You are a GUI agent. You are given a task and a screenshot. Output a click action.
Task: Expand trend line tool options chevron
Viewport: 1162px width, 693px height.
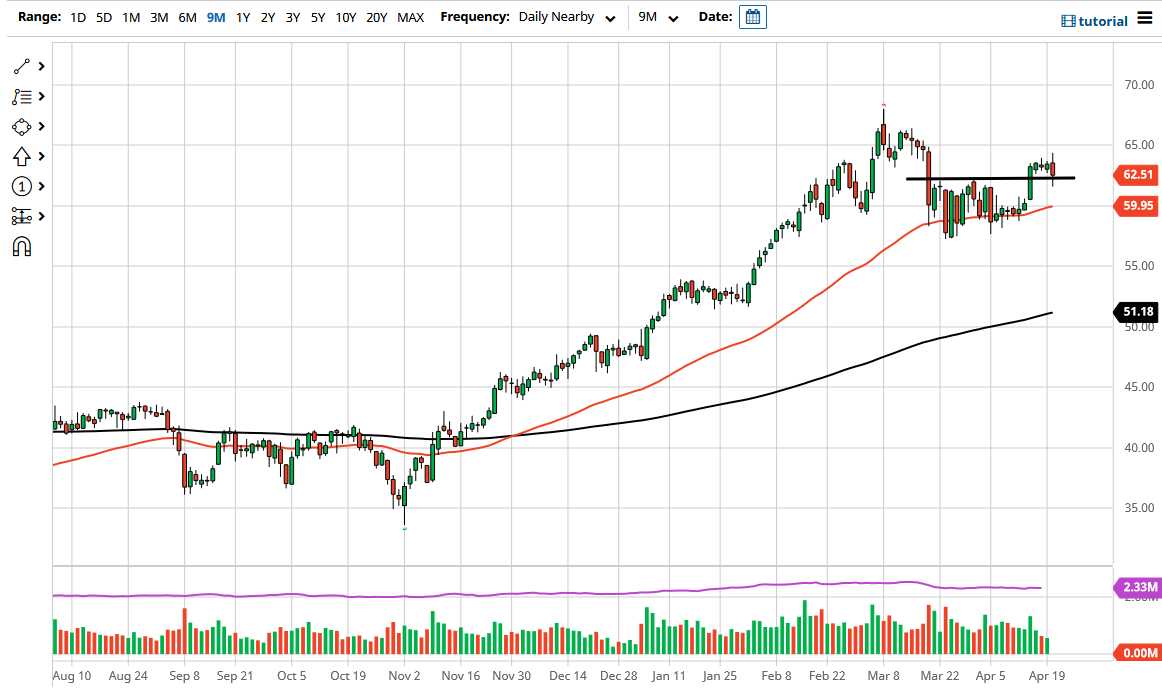[40, 66]
